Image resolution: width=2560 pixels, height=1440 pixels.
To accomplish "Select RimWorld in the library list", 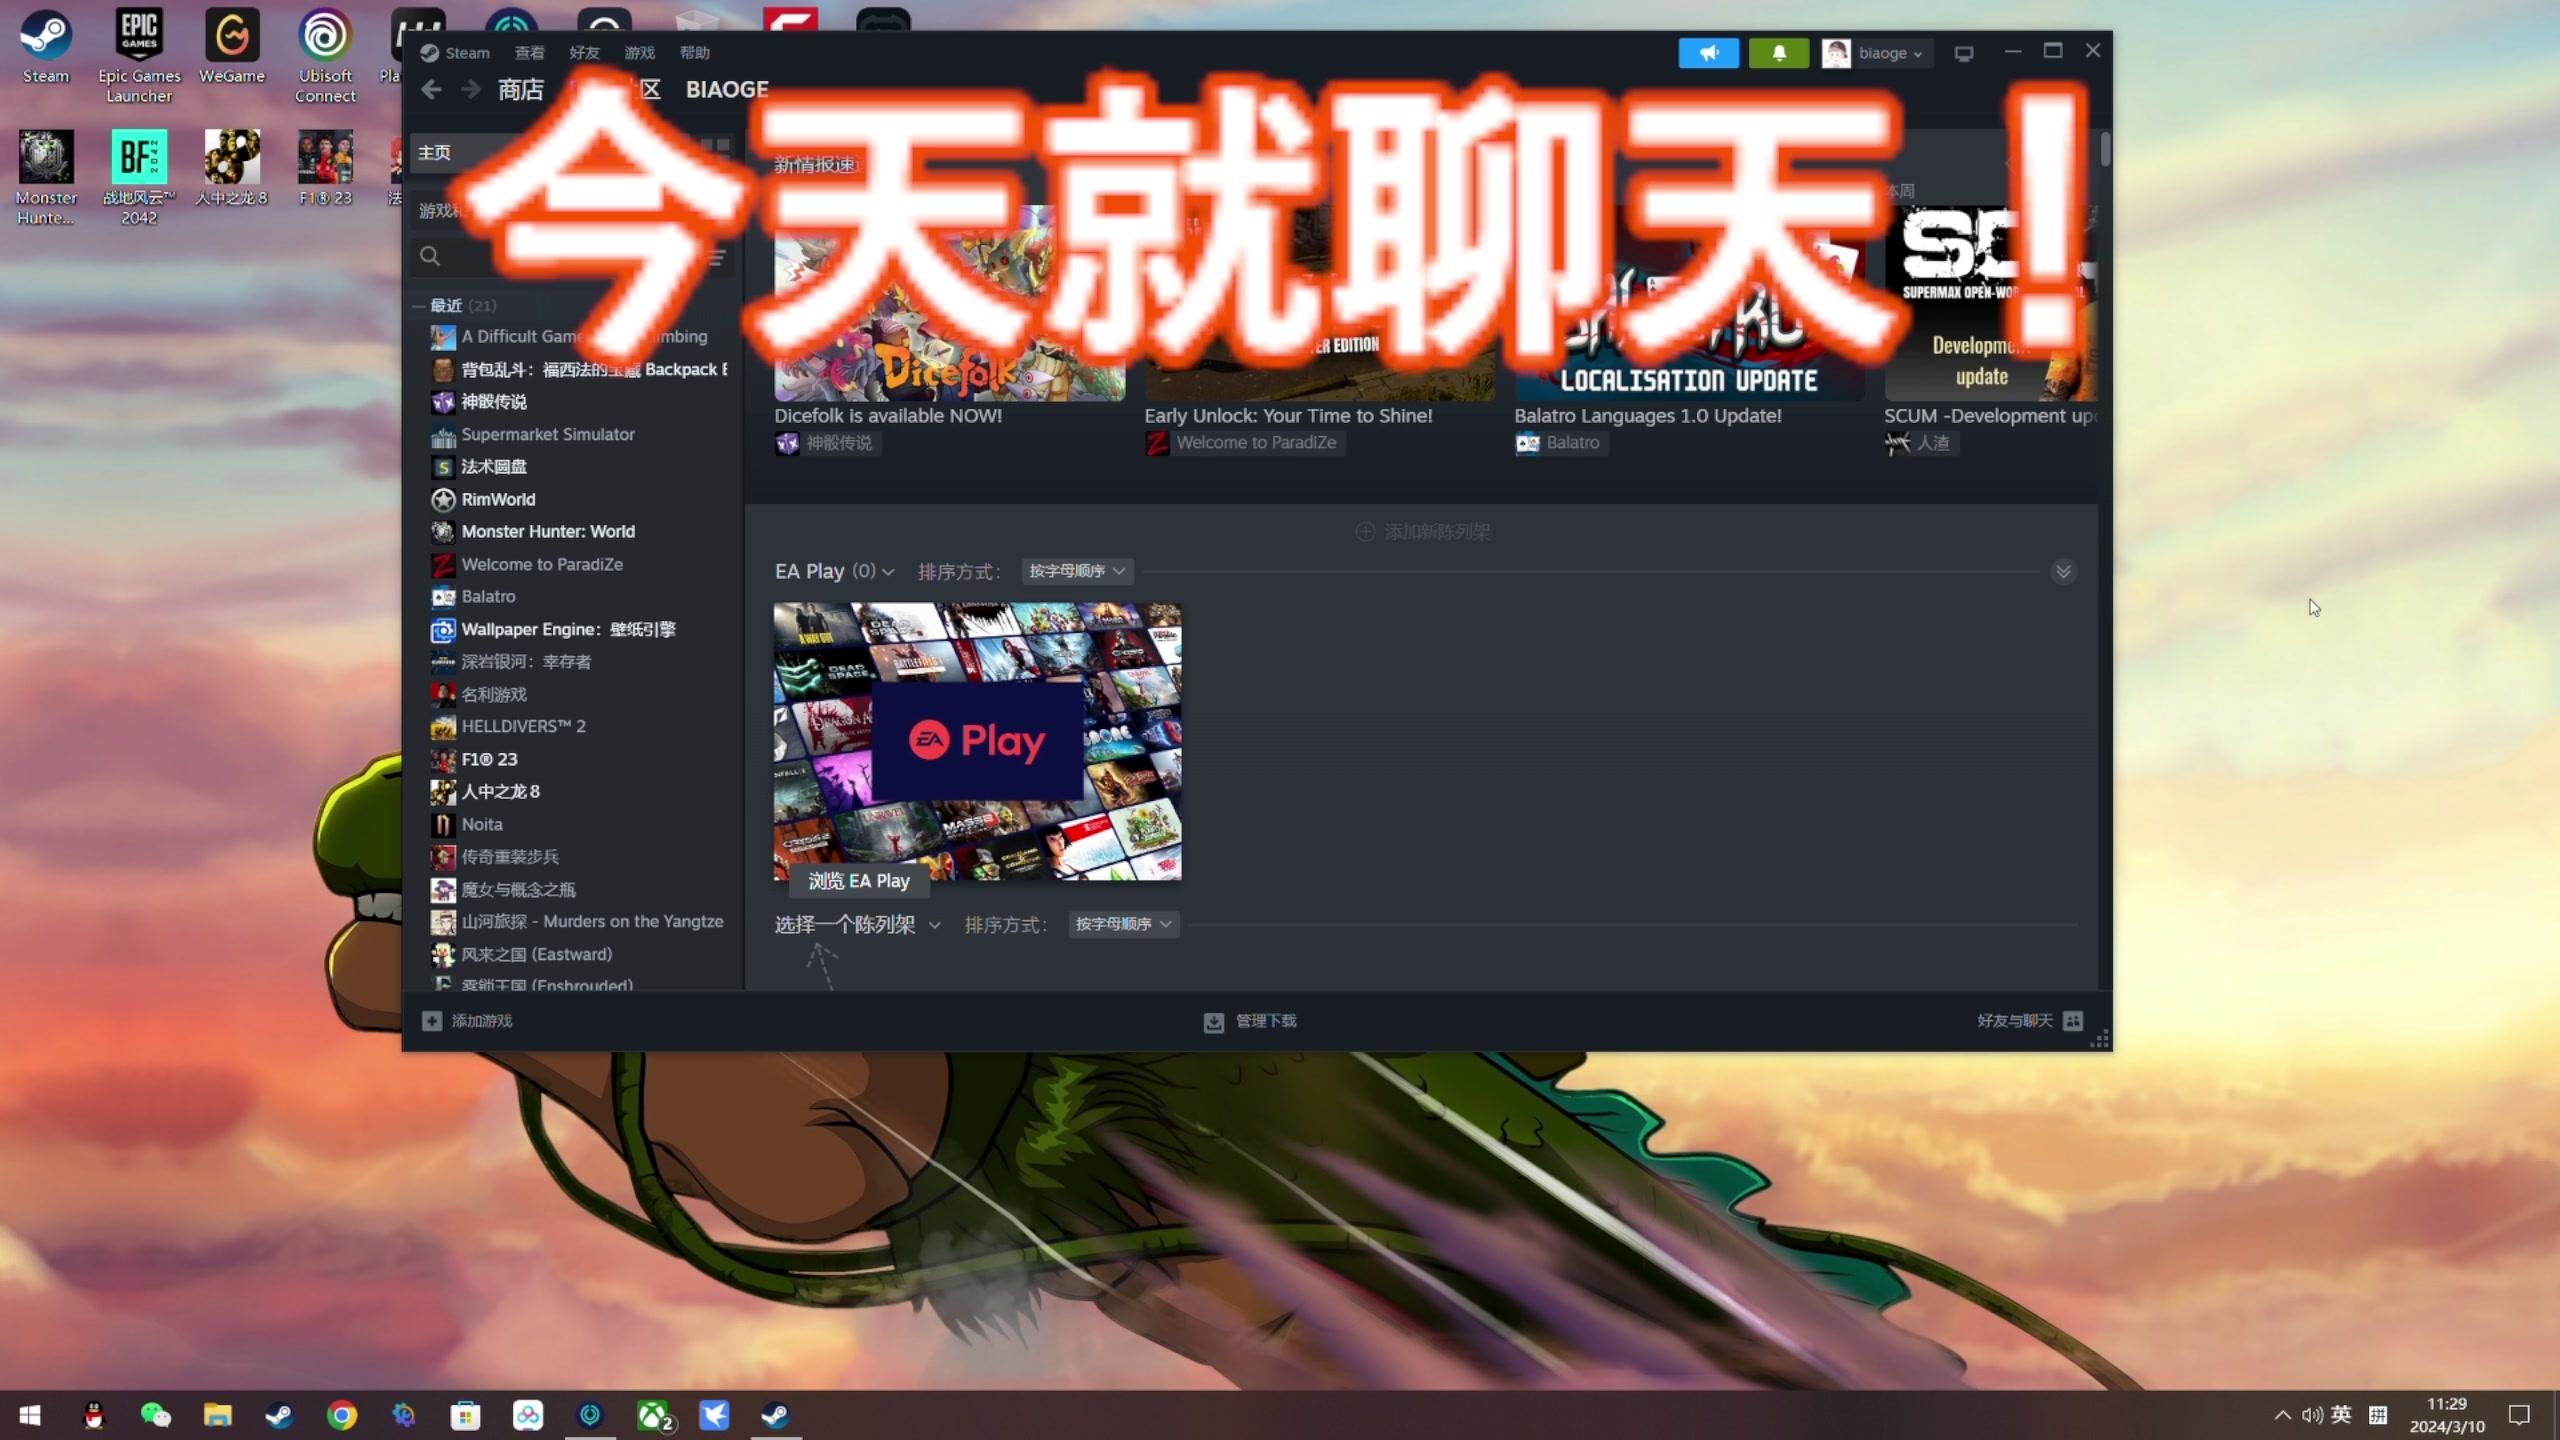I will tap(497, 499).
